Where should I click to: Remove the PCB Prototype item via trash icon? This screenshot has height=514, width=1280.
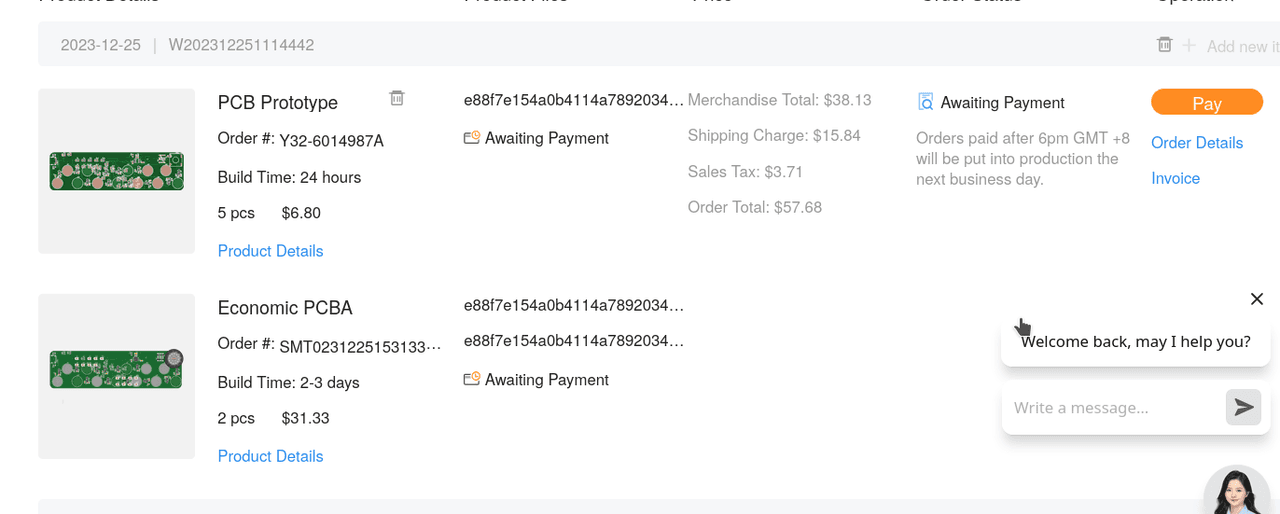[397, 98]
